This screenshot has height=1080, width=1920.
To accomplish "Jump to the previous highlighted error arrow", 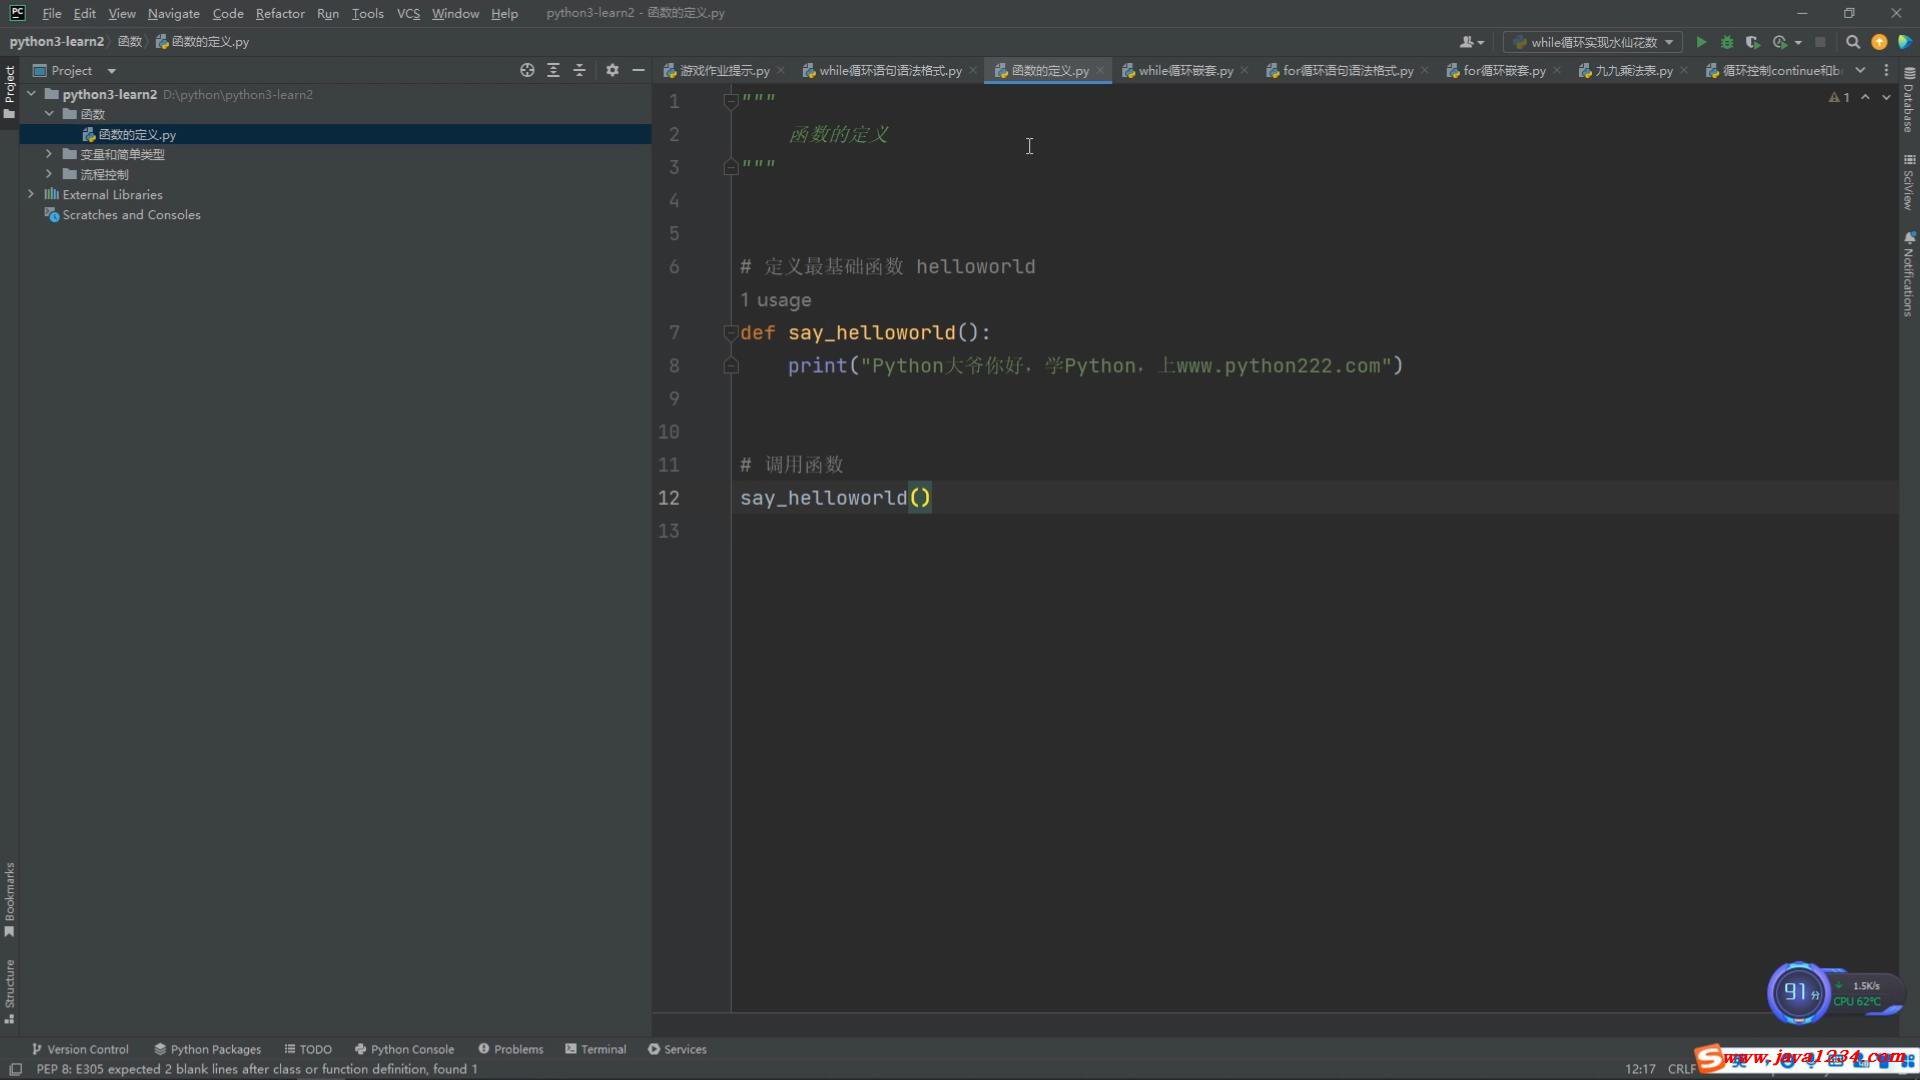I will tap(1865, 97).
